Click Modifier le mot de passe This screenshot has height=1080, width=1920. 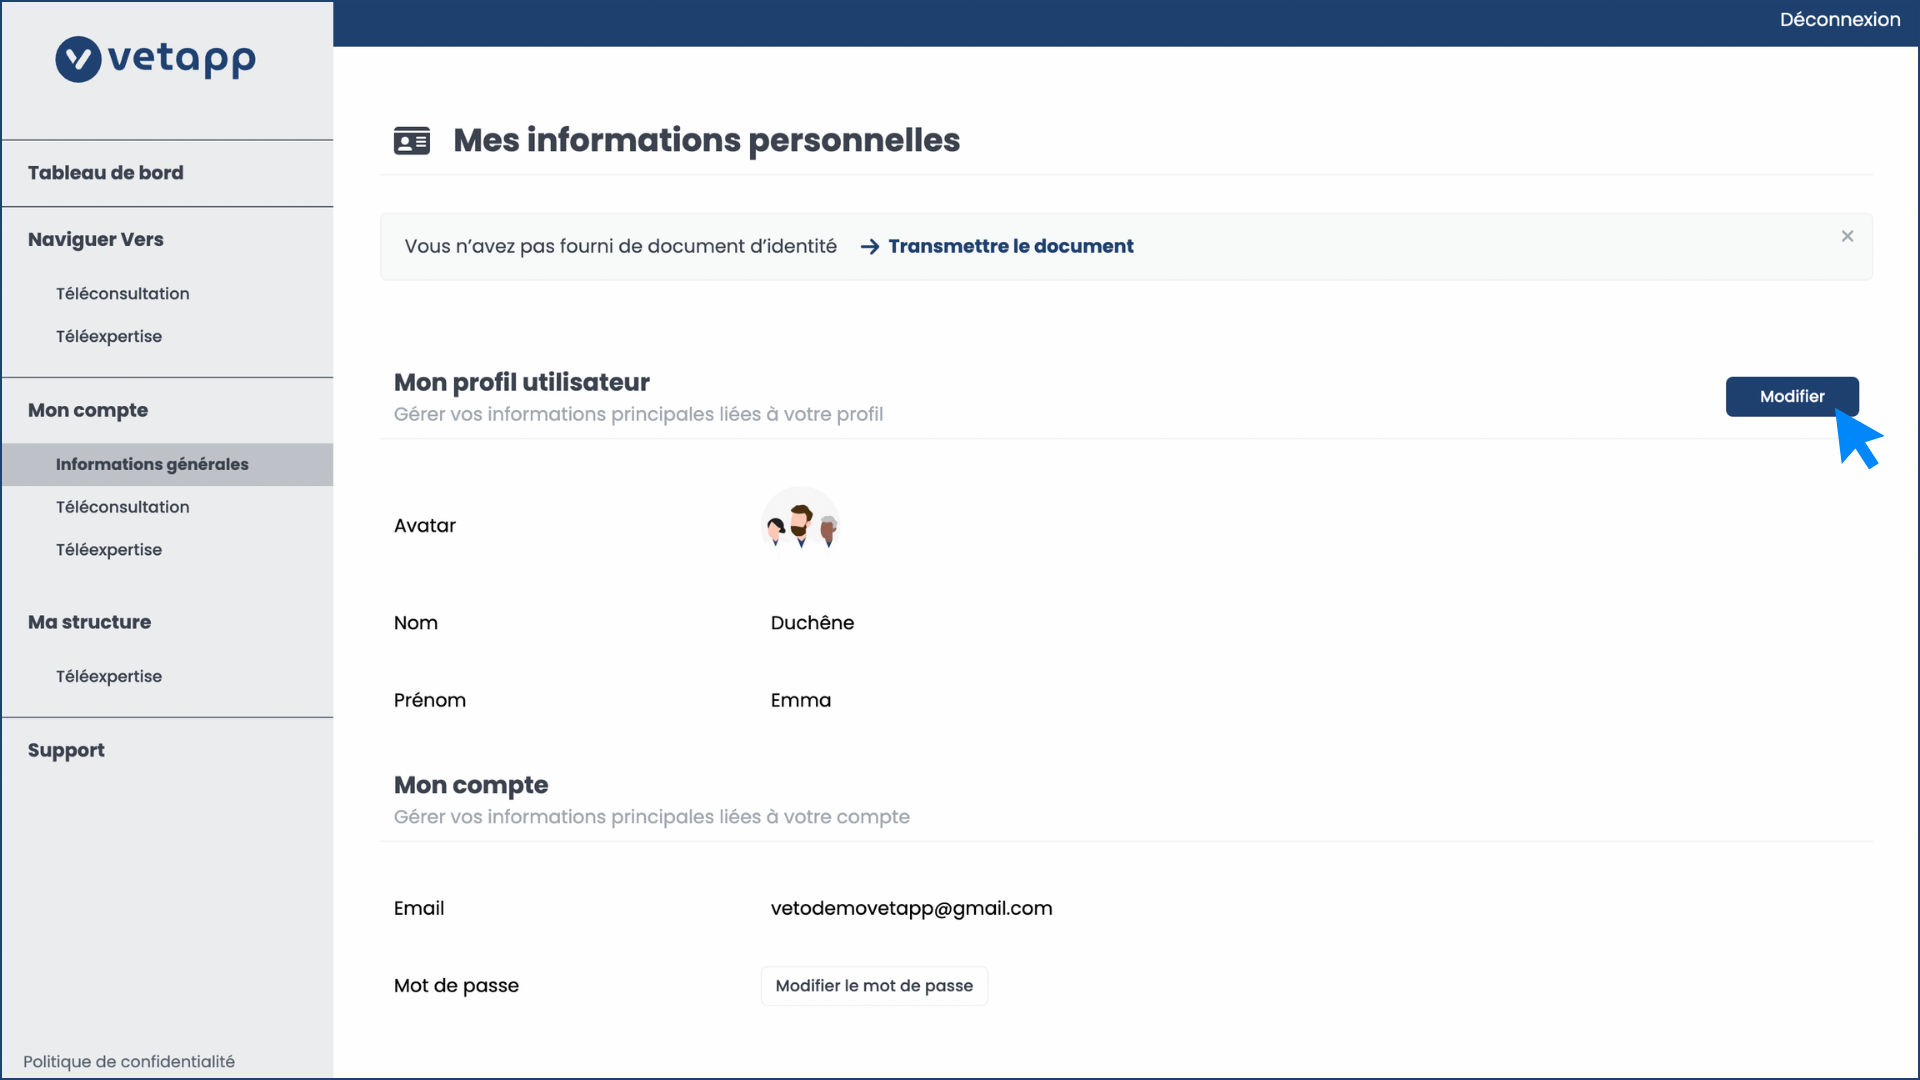point(874,986)
